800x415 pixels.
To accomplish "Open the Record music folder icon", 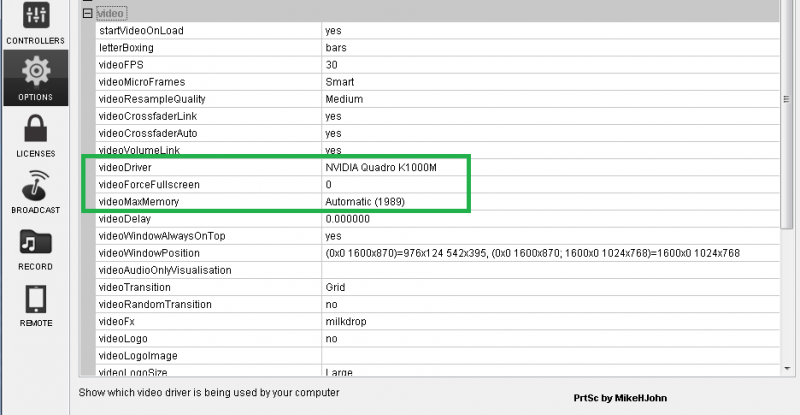I will [x=36, y=242].
